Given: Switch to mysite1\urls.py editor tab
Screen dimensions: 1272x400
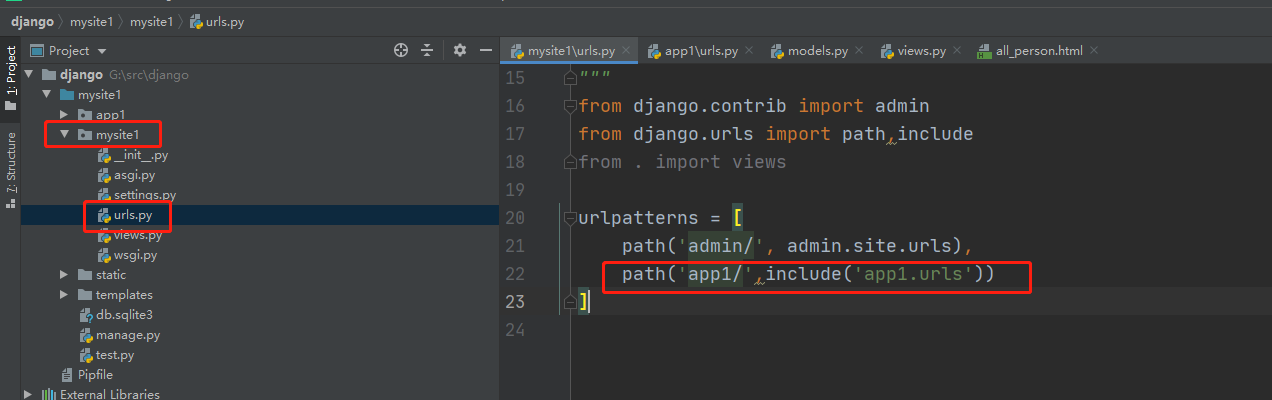Looking at the screenshot, I should (570, 50).
